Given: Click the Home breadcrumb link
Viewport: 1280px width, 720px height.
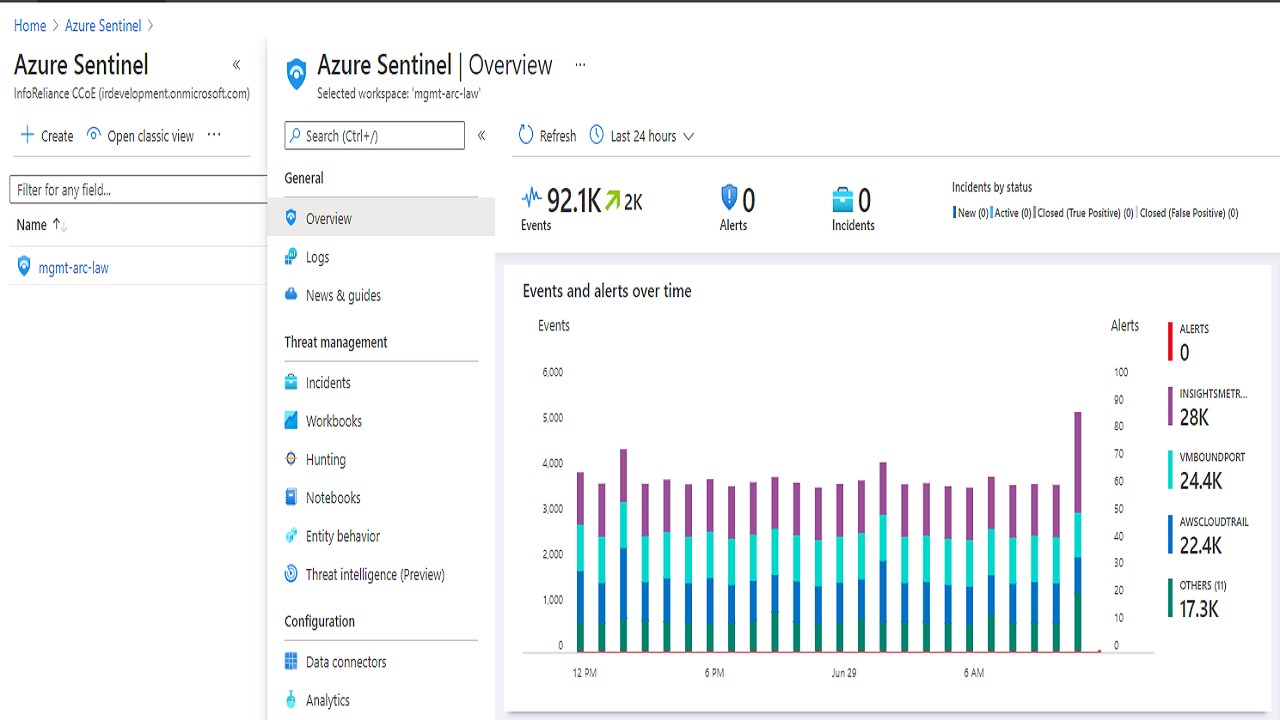Looking at the screenshot, I should pyautogui.click(x=30, y=25).
